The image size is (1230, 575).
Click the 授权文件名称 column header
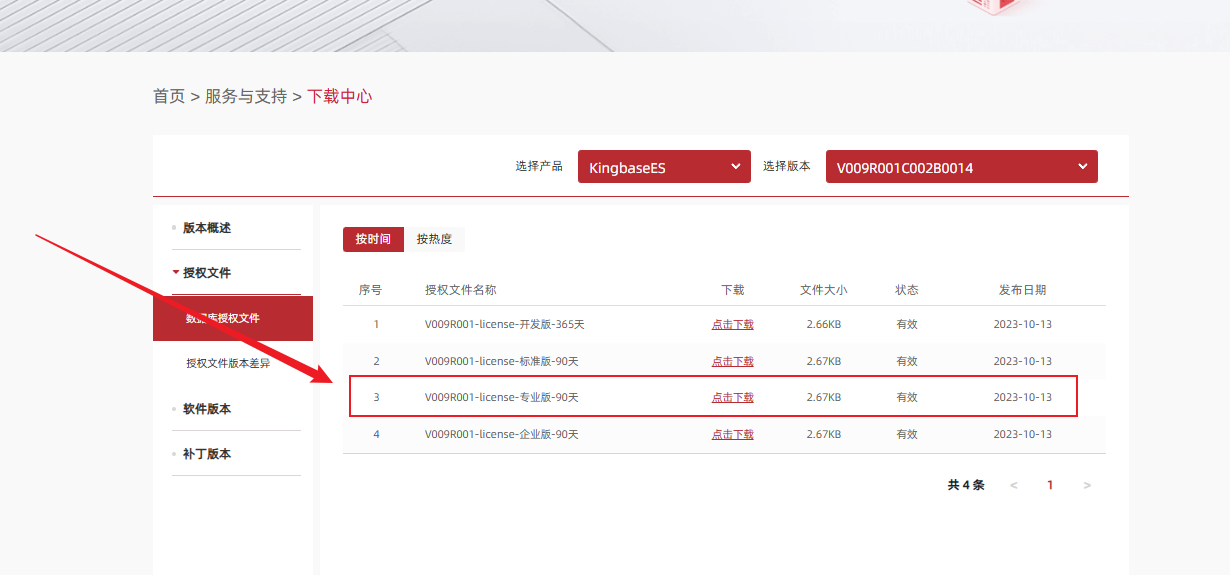tap(461, 290)
